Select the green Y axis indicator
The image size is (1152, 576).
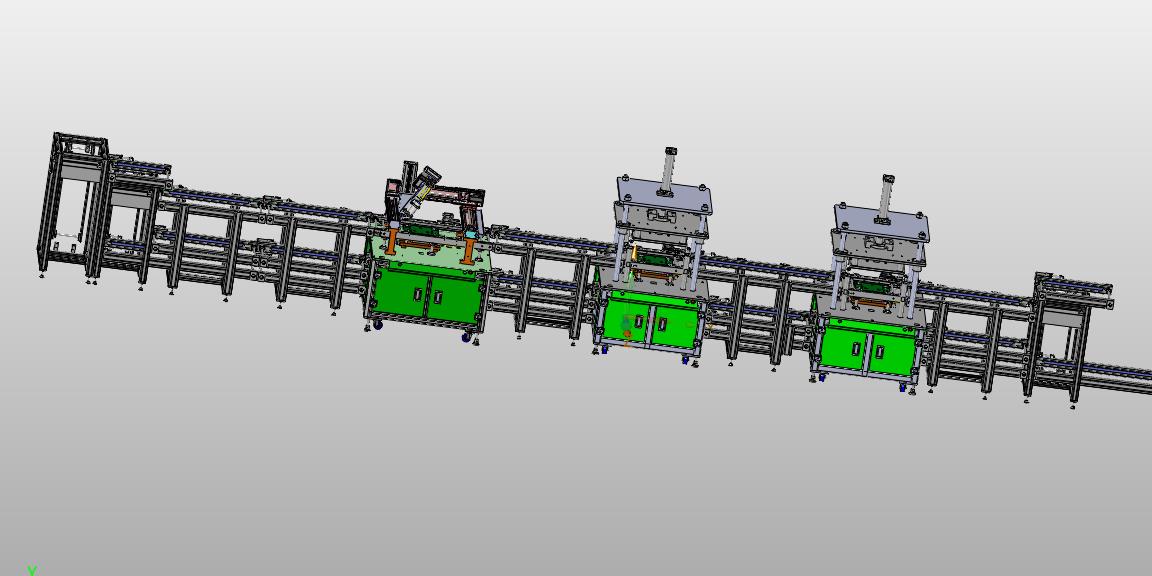click(x=32, y=569)
